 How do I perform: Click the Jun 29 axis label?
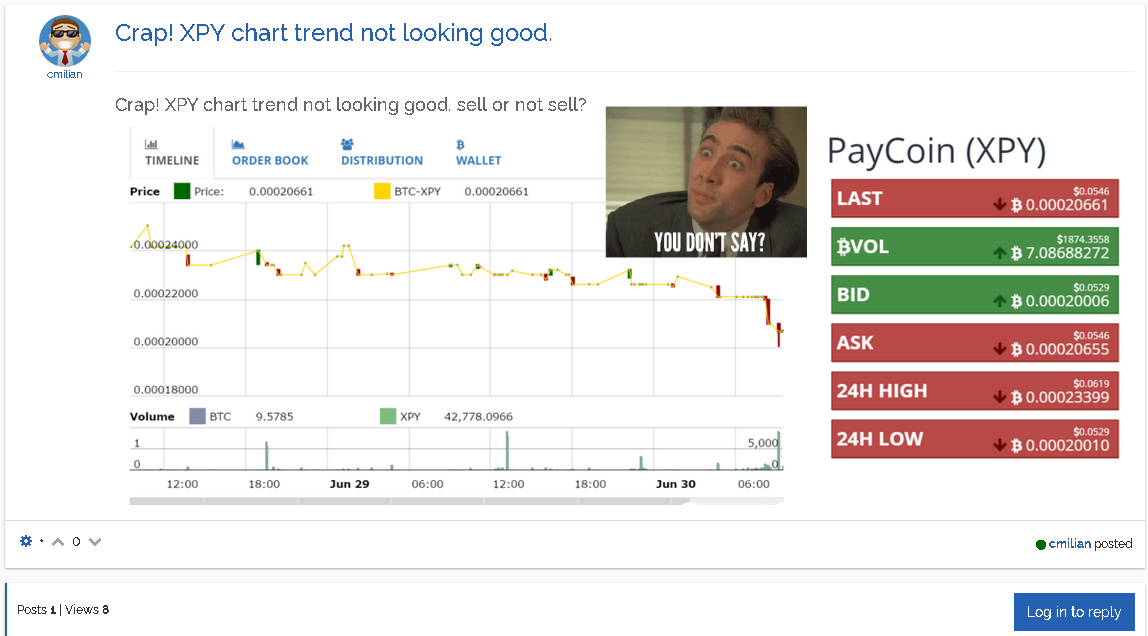349,484
